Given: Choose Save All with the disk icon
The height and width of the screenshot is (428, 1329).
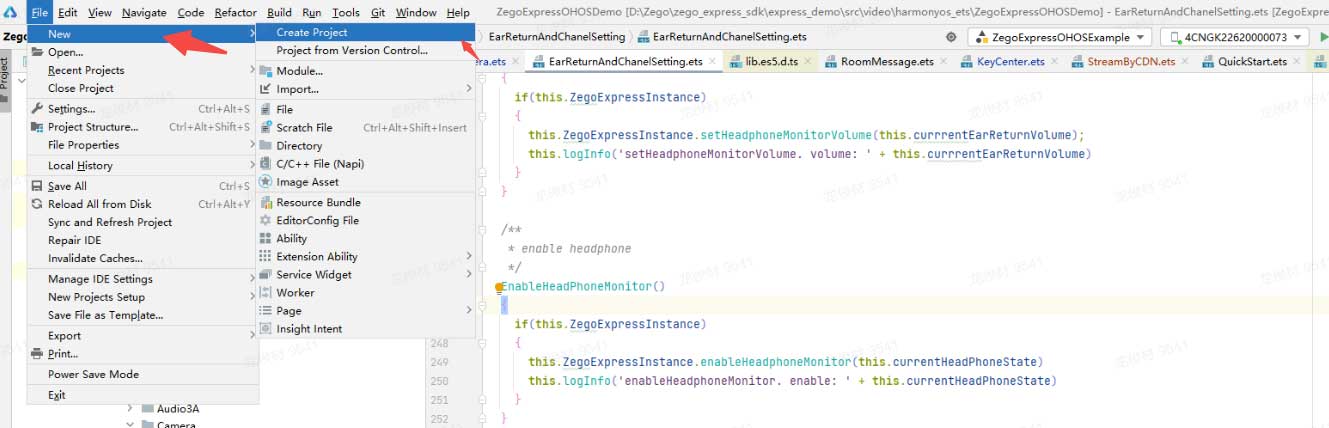Looking at the screenshot, I should (67, 186).
